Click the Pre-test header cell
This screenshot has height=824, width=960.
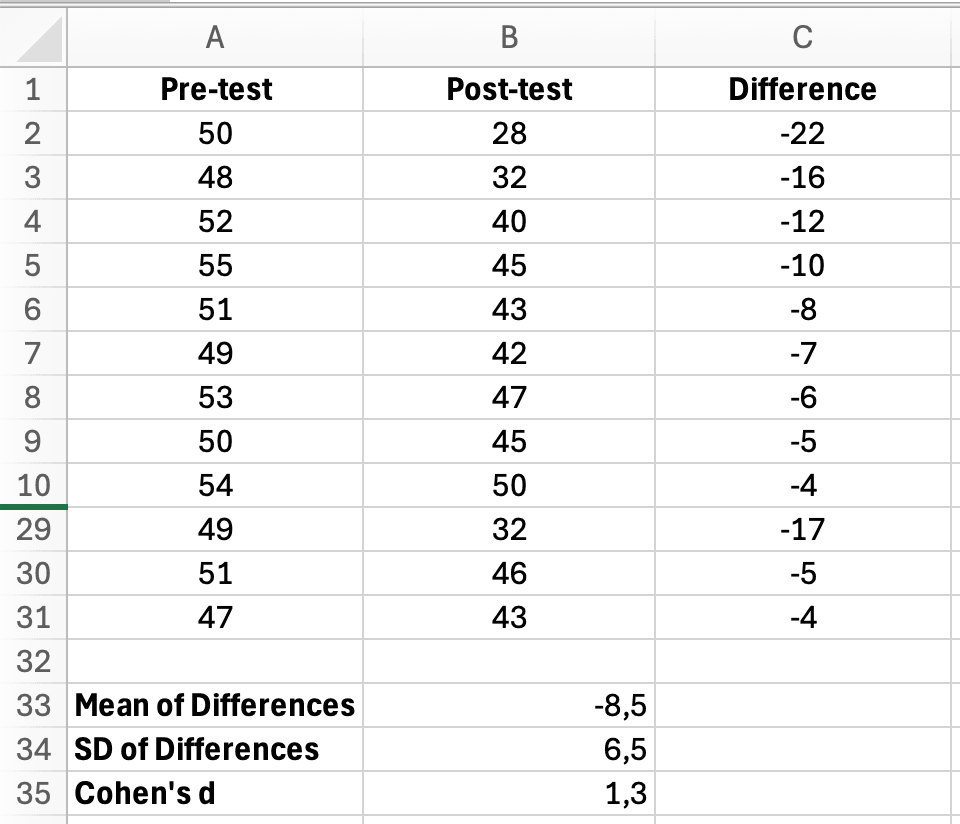pyautogui.click(x=213, y=89)
